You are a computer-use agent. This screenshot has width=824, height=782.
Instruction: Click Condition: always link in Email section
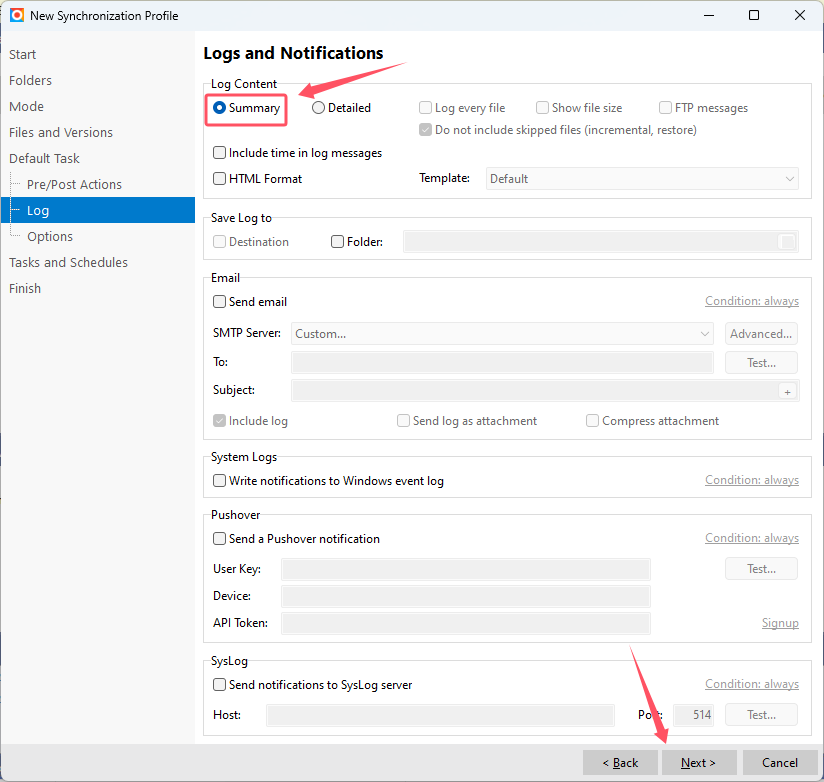pos(751,302)
